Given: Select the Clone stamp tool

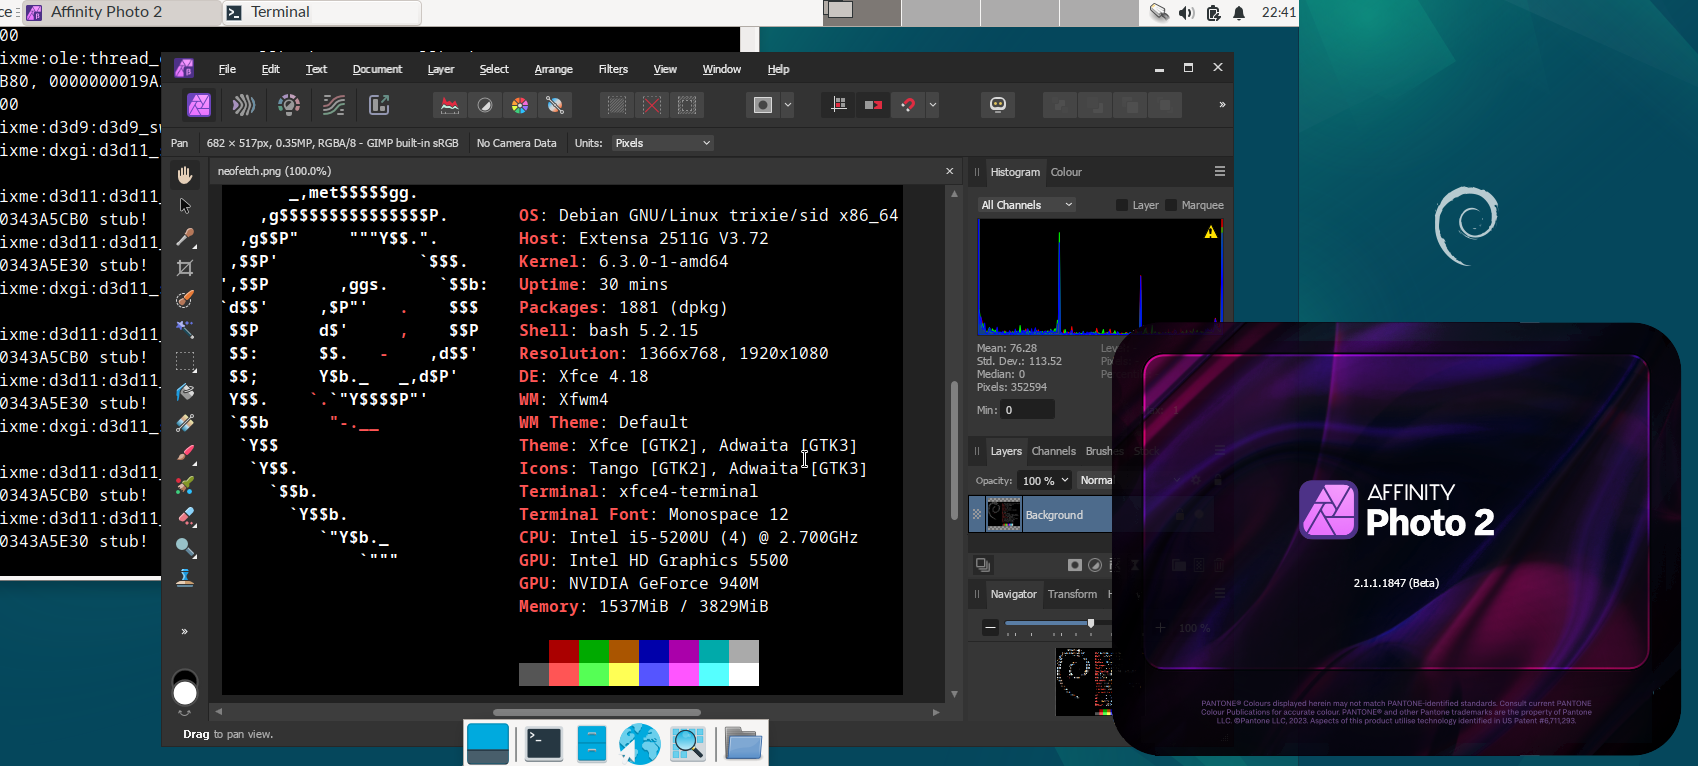Looking at the screenshot, I should click(x=185, y=578).
